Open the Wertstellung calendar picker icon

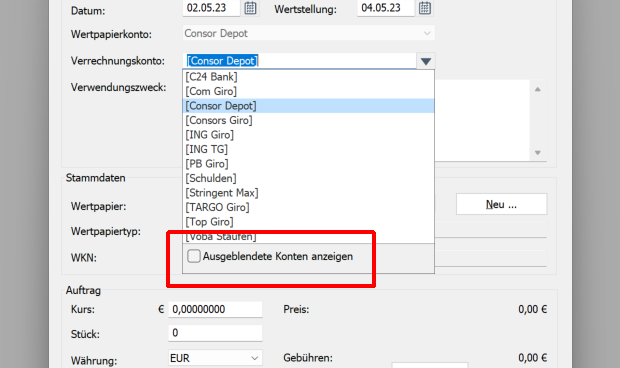[425, 8]
